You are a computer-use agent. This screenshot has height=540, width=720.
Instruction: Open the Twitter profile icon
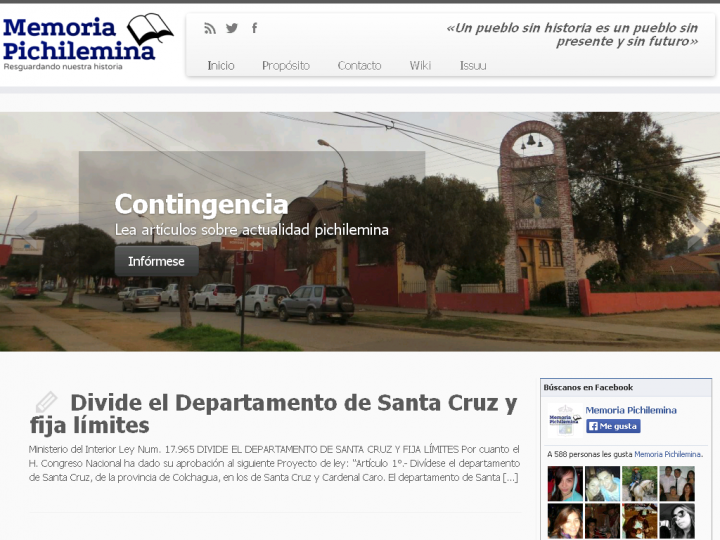point(232,28)
